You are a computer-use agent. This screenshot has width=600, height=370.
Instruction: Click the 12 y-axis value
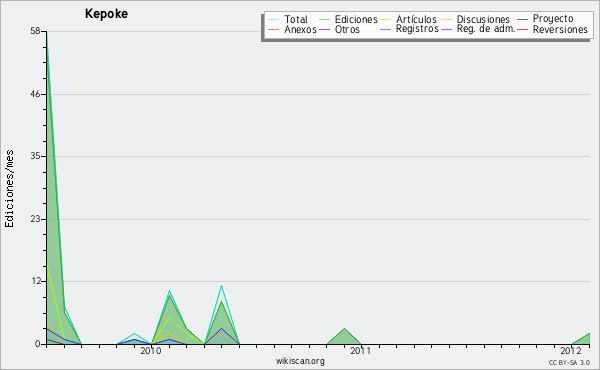coord(35,281)
